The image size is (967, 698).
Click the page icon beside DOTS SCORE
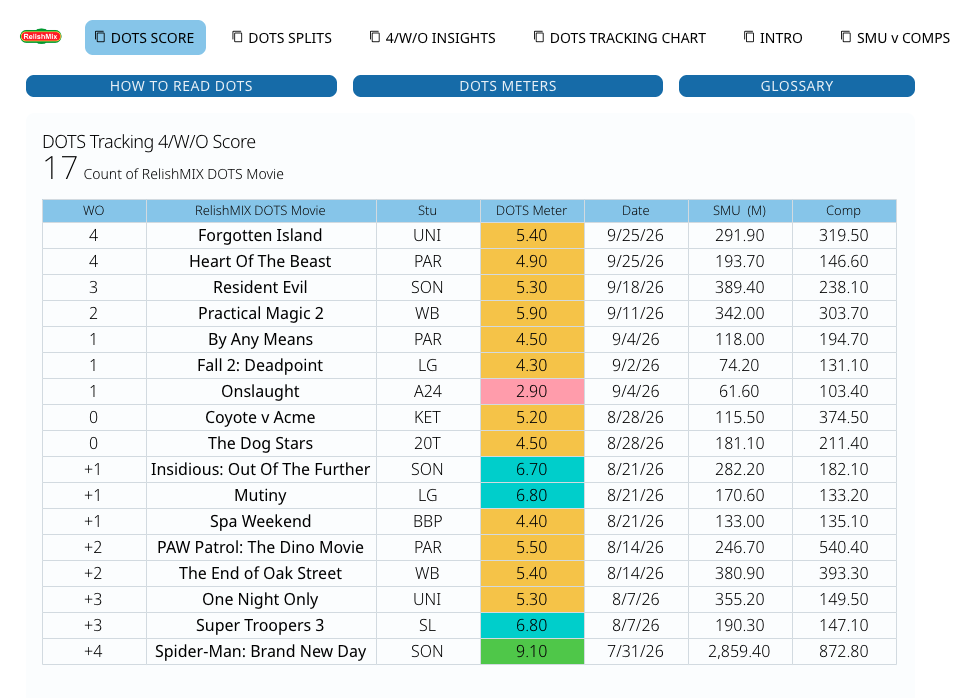coord(100,37)
